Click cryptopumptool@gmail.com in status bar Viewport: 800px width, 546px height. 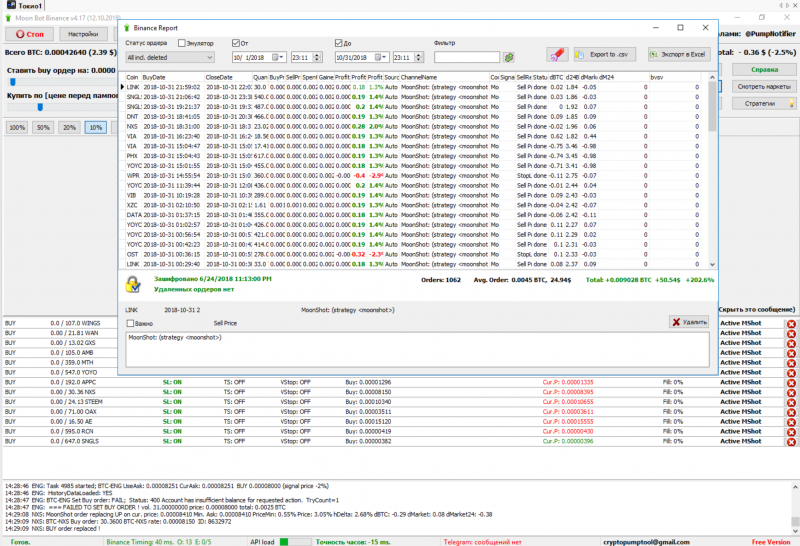tap(646, 542)
